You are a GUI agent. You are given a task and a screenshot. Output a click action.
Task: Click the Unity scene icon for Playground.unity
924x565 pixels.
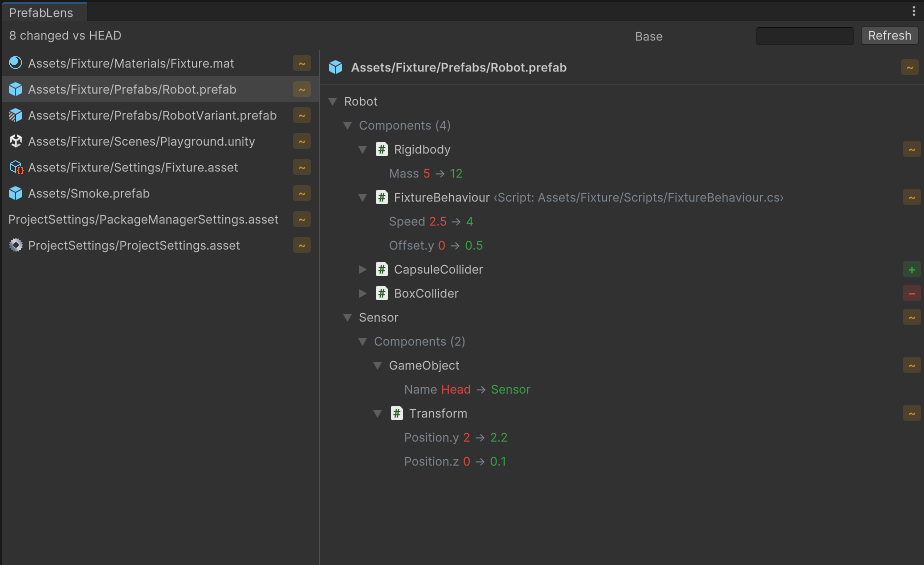pyautogui.click(x=16, y=141)
